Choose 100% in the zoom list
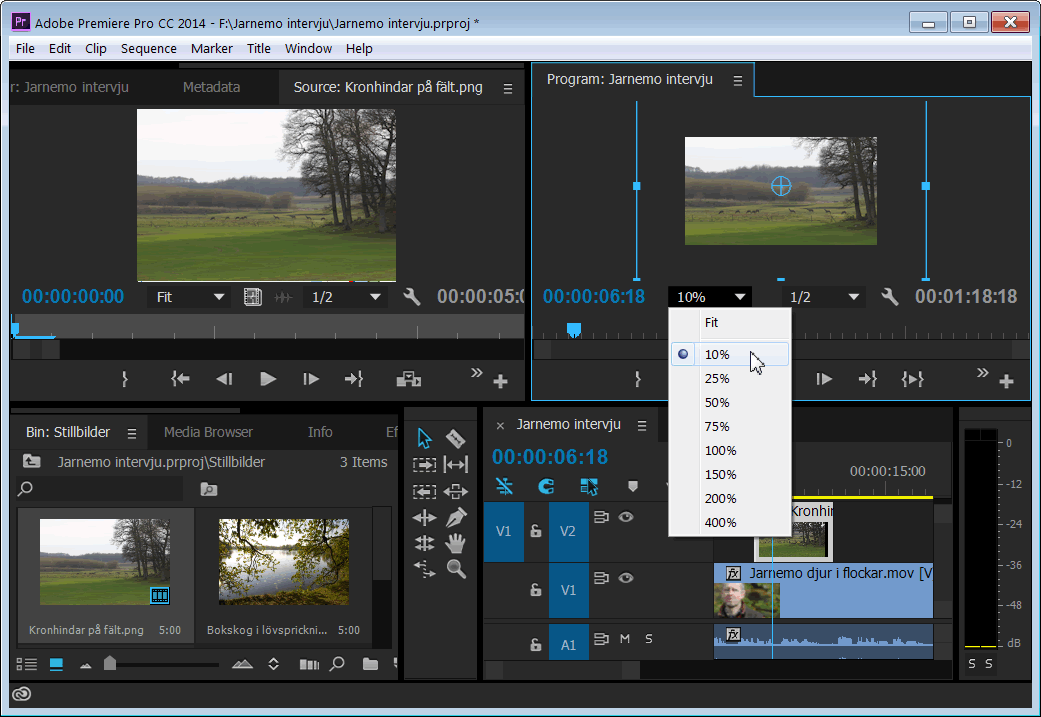 720,451
